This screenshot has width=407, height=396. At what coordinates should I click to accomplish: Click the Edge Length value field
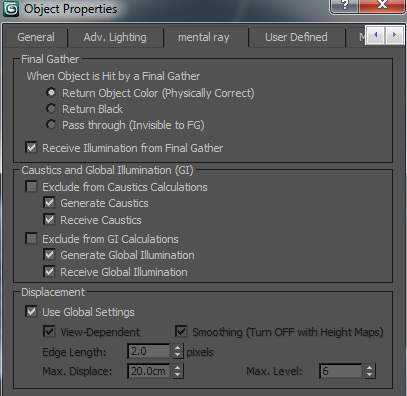(x=149, y=351)
